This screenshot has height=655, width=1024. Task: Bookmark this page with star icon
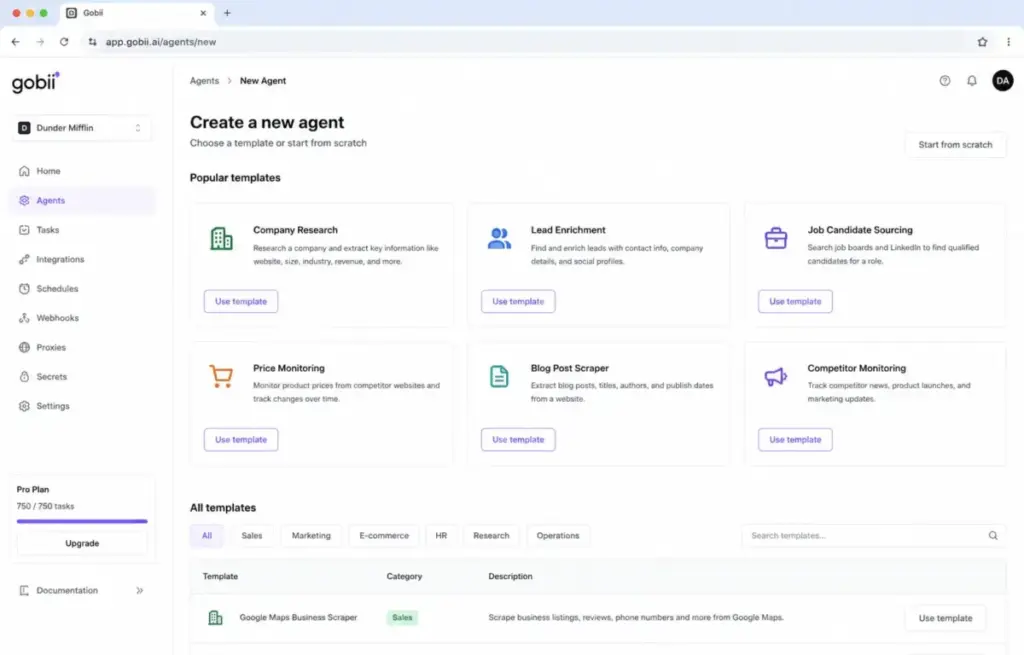click(x=982, y=42)
